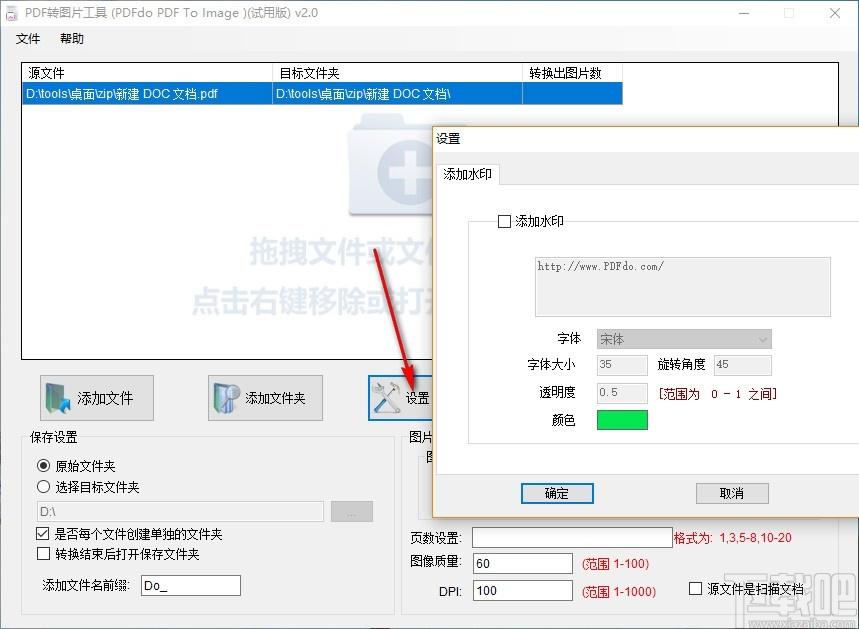Toggle create separate folder per file checkbox
Viewport: 859px width, 629px height.
43,534
